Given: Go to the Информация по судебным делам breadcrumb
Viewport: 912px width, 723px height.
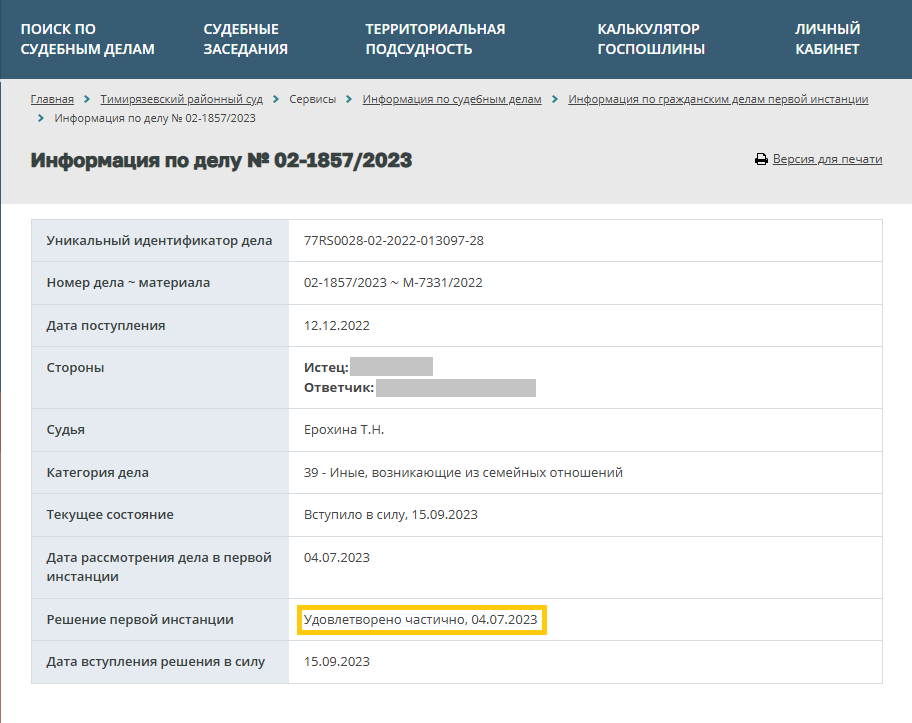Looking at the screenshot, I should click(452, 99).
